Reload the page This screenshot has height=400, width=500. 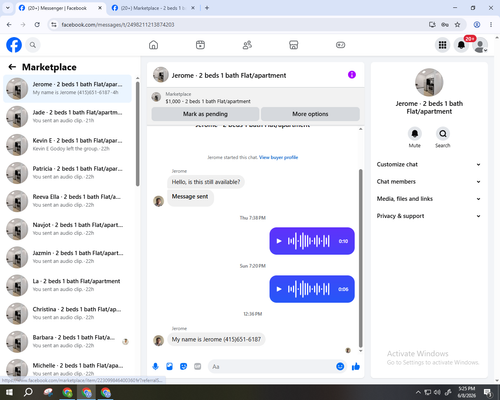37,25
